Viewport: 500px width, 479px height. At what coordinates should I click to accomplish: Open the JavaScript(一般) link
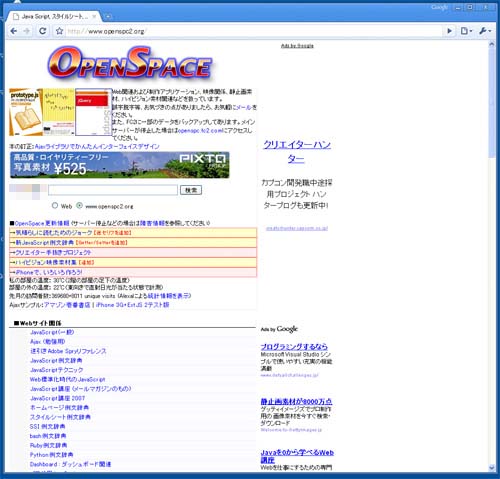52,332
